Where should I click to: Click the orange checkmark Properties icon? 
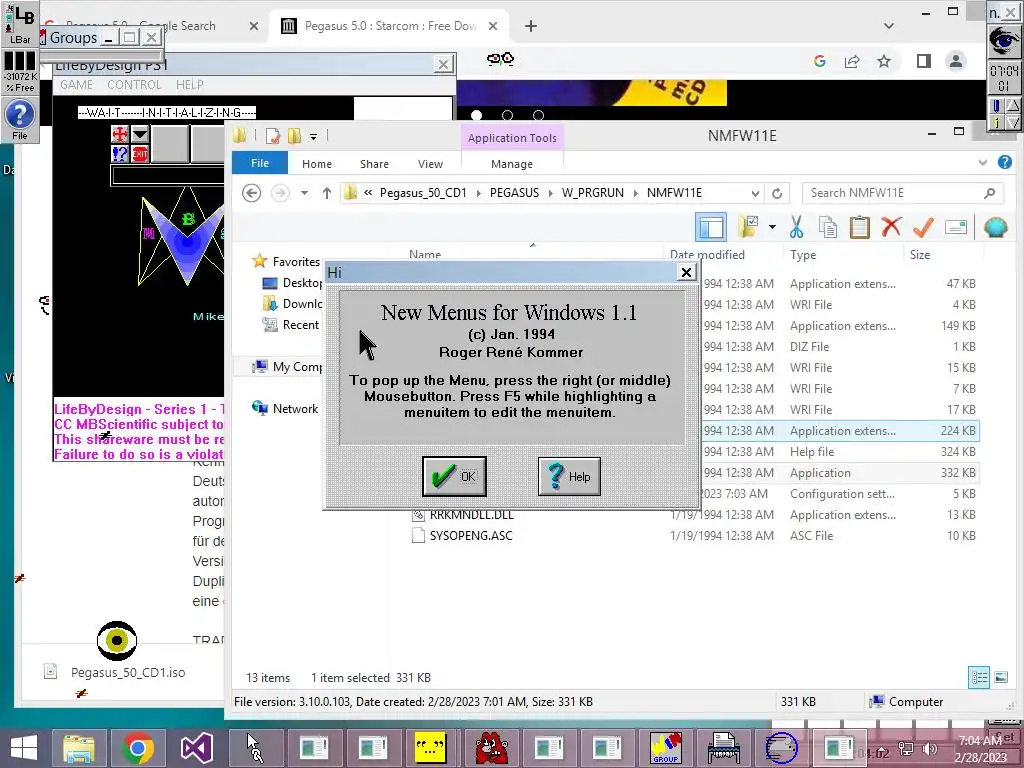(923, 227)
